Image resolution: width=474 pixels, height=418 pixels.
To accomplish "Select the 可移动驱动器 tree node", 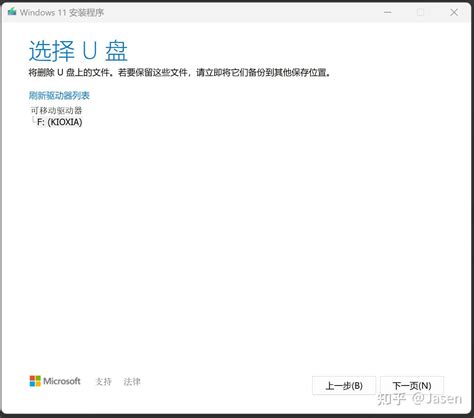I will point(56,110).
